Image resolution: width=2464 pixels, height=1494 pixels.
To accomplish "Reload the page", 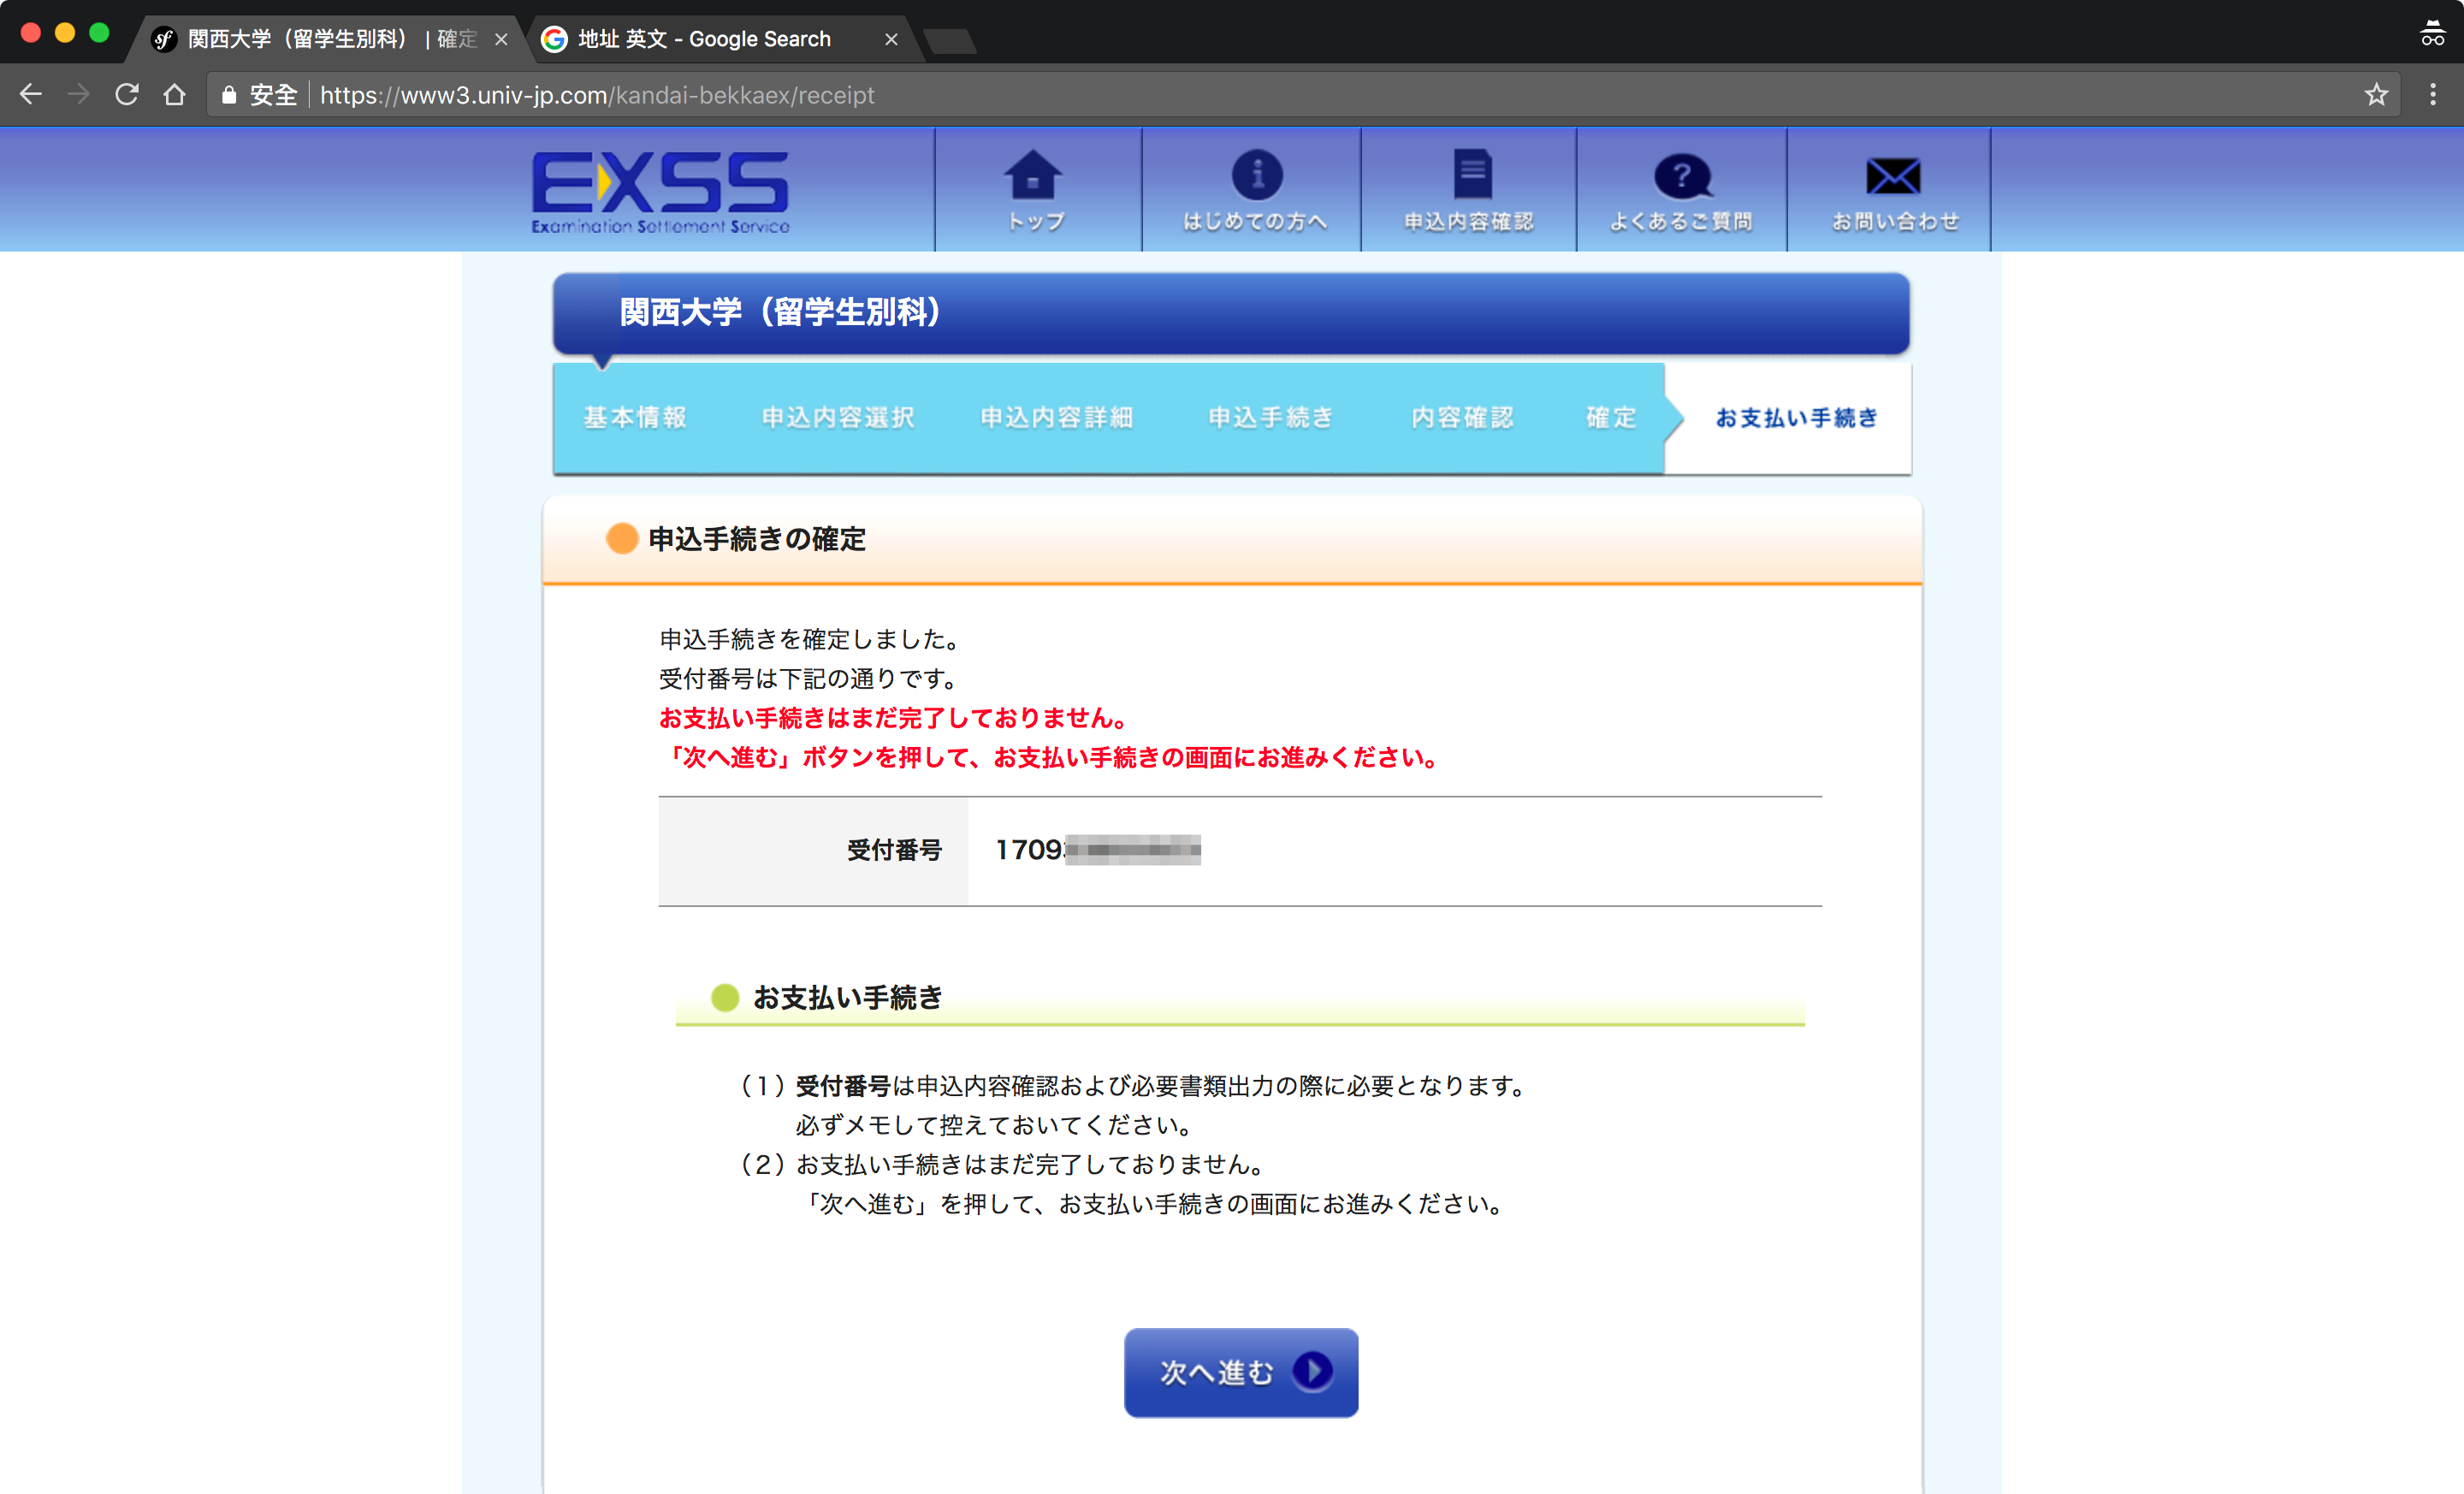I will [127, 95].
